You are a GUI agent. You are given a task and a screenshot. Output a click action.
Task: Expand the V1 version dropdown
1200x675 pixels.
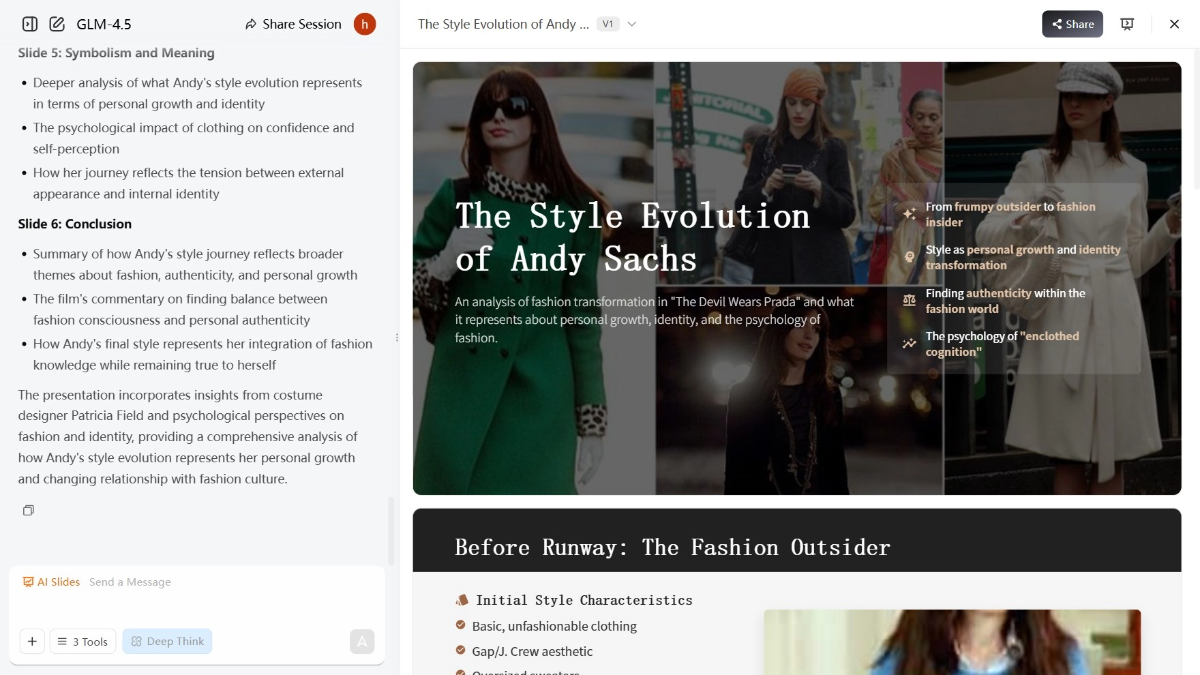point(617,24)
